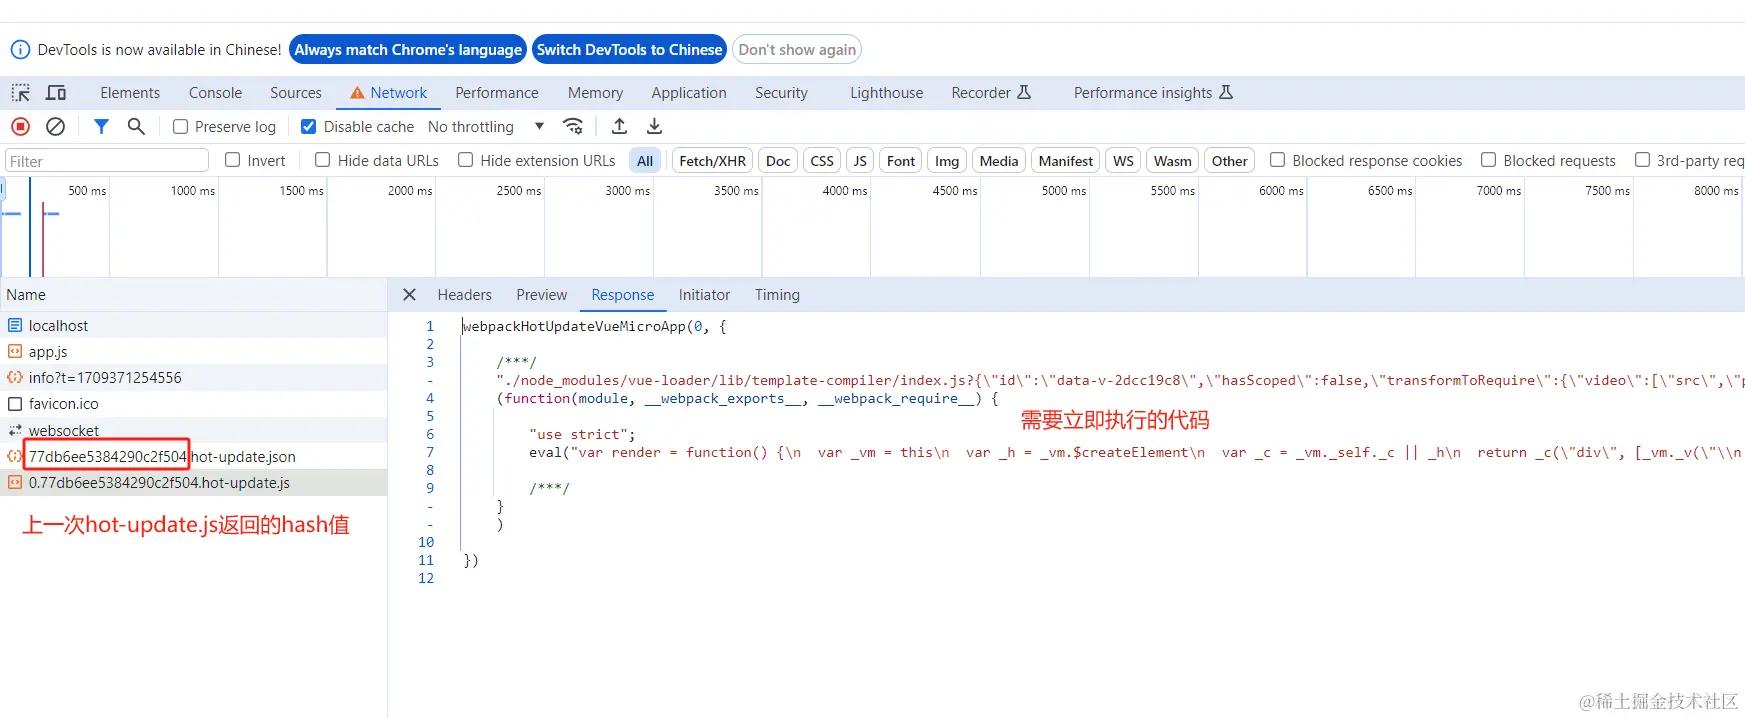The height and width of the screenshot is (718, 1745).
Task: Check the 3rd-party requests checkbox
Action: 1643,160
